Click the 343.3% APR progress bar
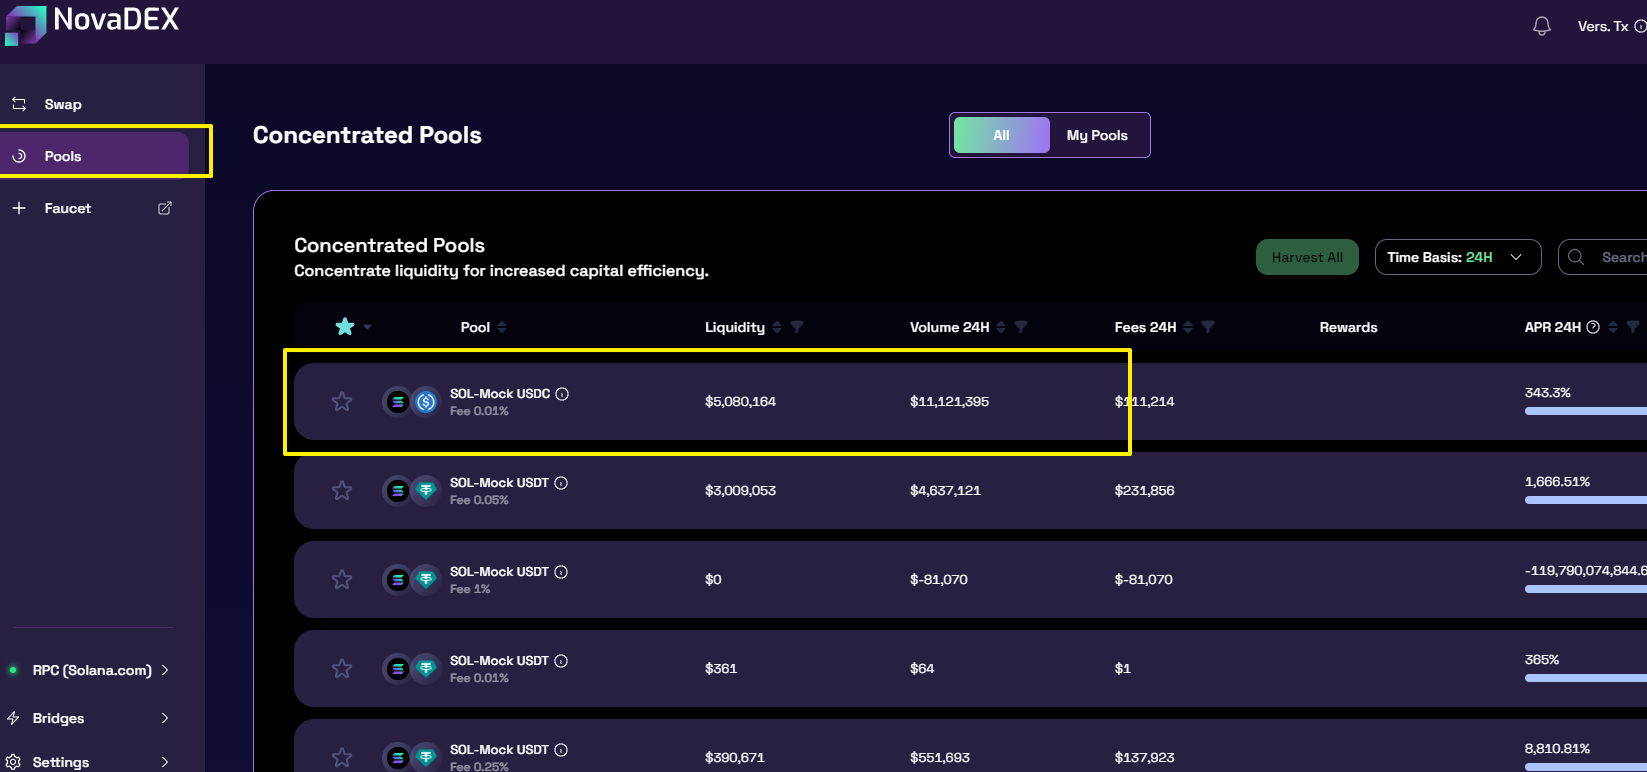 click(1586, 411)
